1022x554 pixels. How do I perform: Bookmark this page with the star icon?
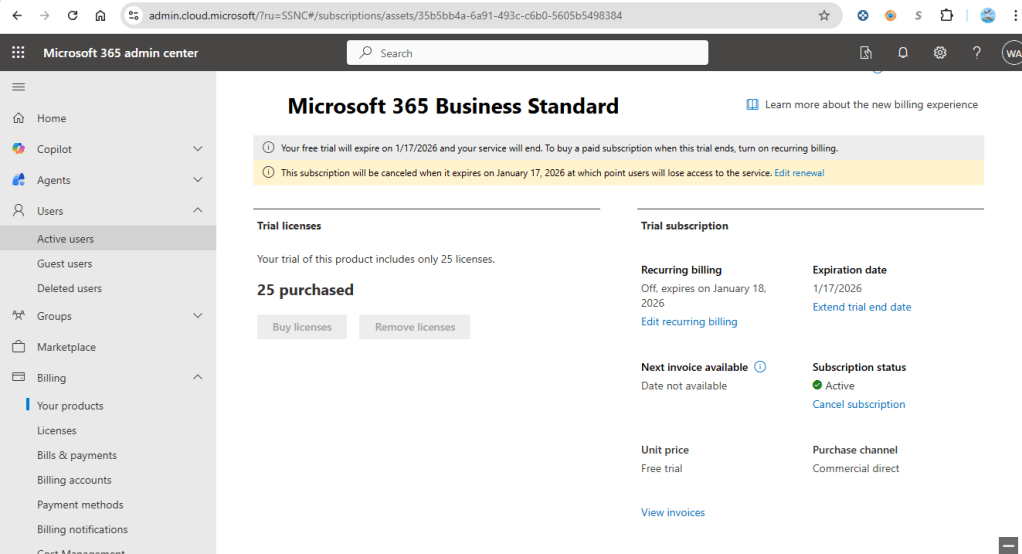coord(824,16)
